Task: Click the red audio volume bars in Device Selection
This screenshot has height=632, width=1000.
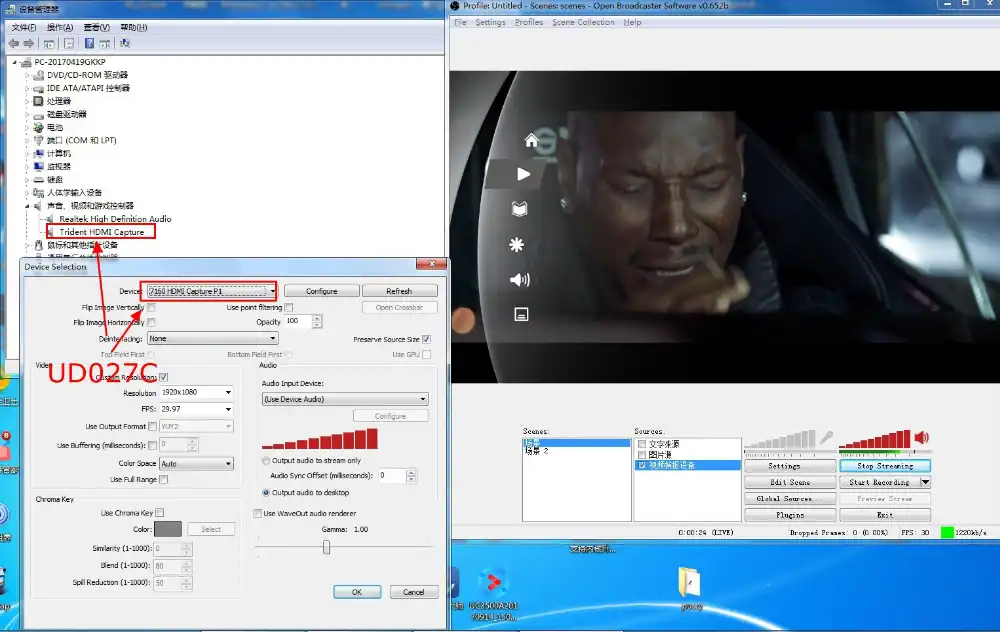Action: point(320,439)
